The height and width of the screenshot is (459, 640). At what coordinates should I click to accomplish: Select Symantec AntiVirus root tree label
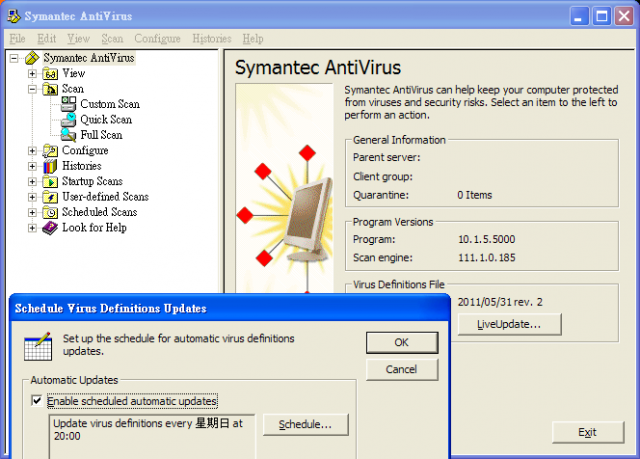(x=89, y=58)
